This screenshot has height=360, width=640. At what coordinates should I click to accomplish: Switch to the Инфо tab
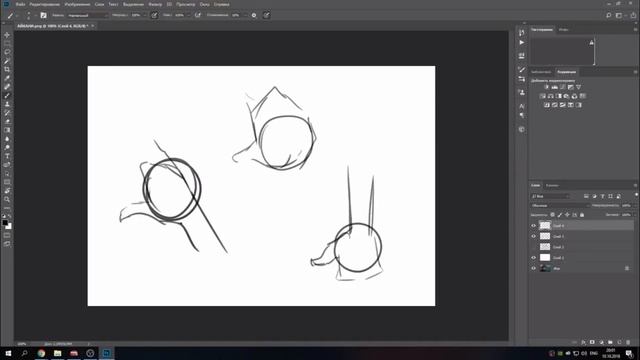coord(564,29)
